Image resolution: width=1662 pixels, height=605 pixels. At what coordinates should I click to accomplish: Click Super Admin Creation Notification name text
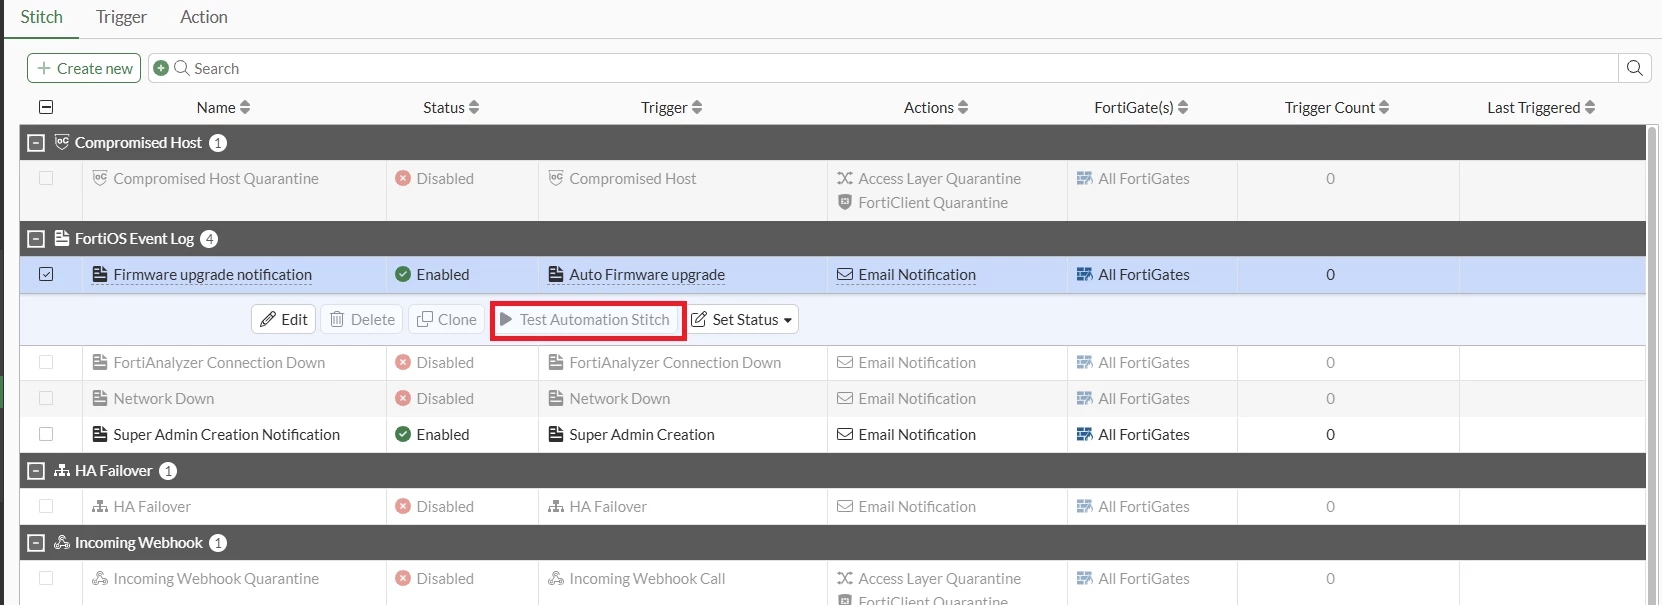click(x=226, y=434)
